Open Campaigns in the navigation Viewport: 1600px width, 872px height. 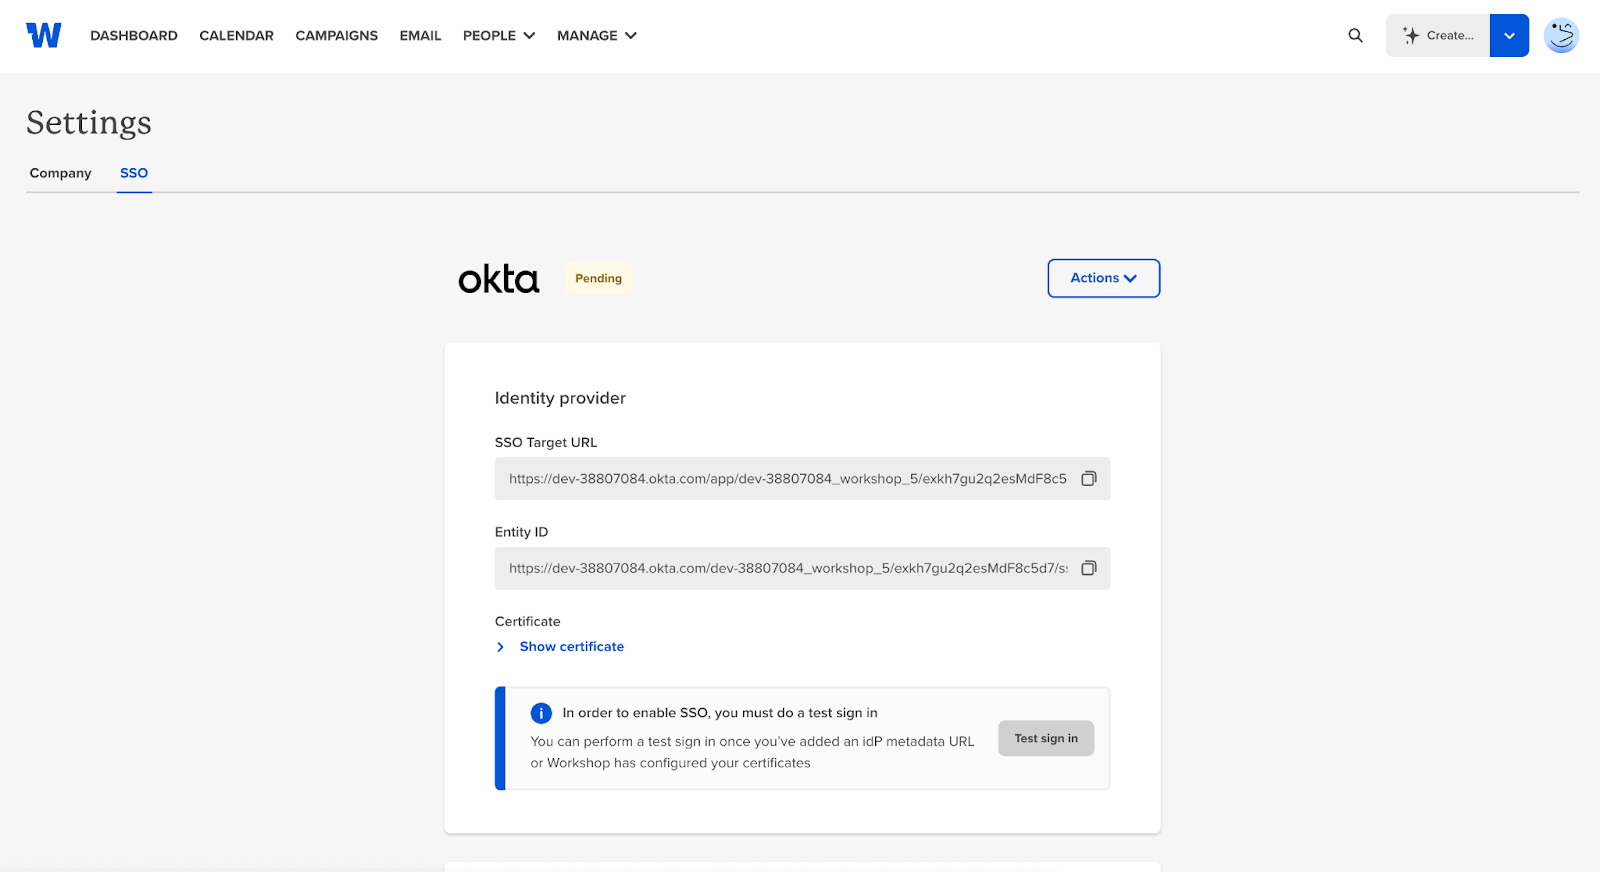click(x=337, y=35)
